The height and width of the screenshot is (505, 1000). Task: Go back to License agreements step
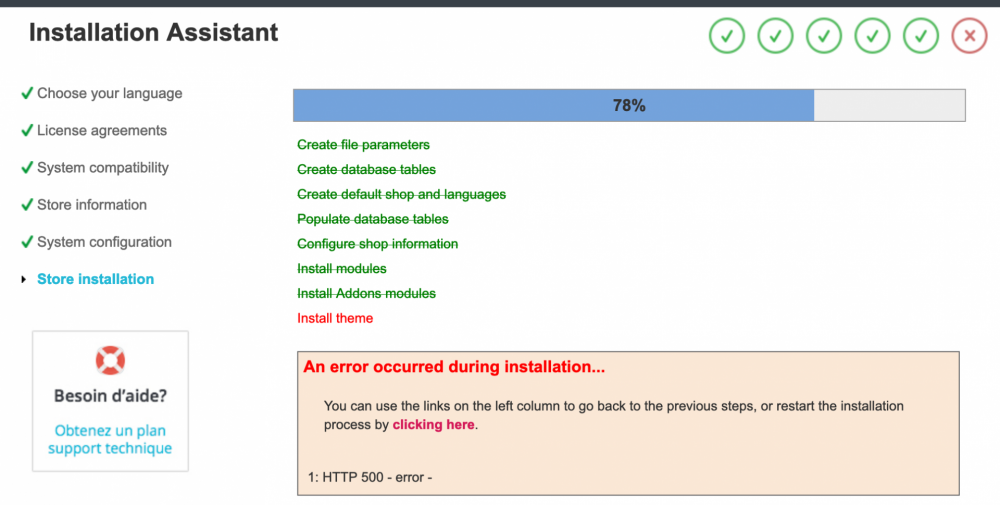coord(102,130)
